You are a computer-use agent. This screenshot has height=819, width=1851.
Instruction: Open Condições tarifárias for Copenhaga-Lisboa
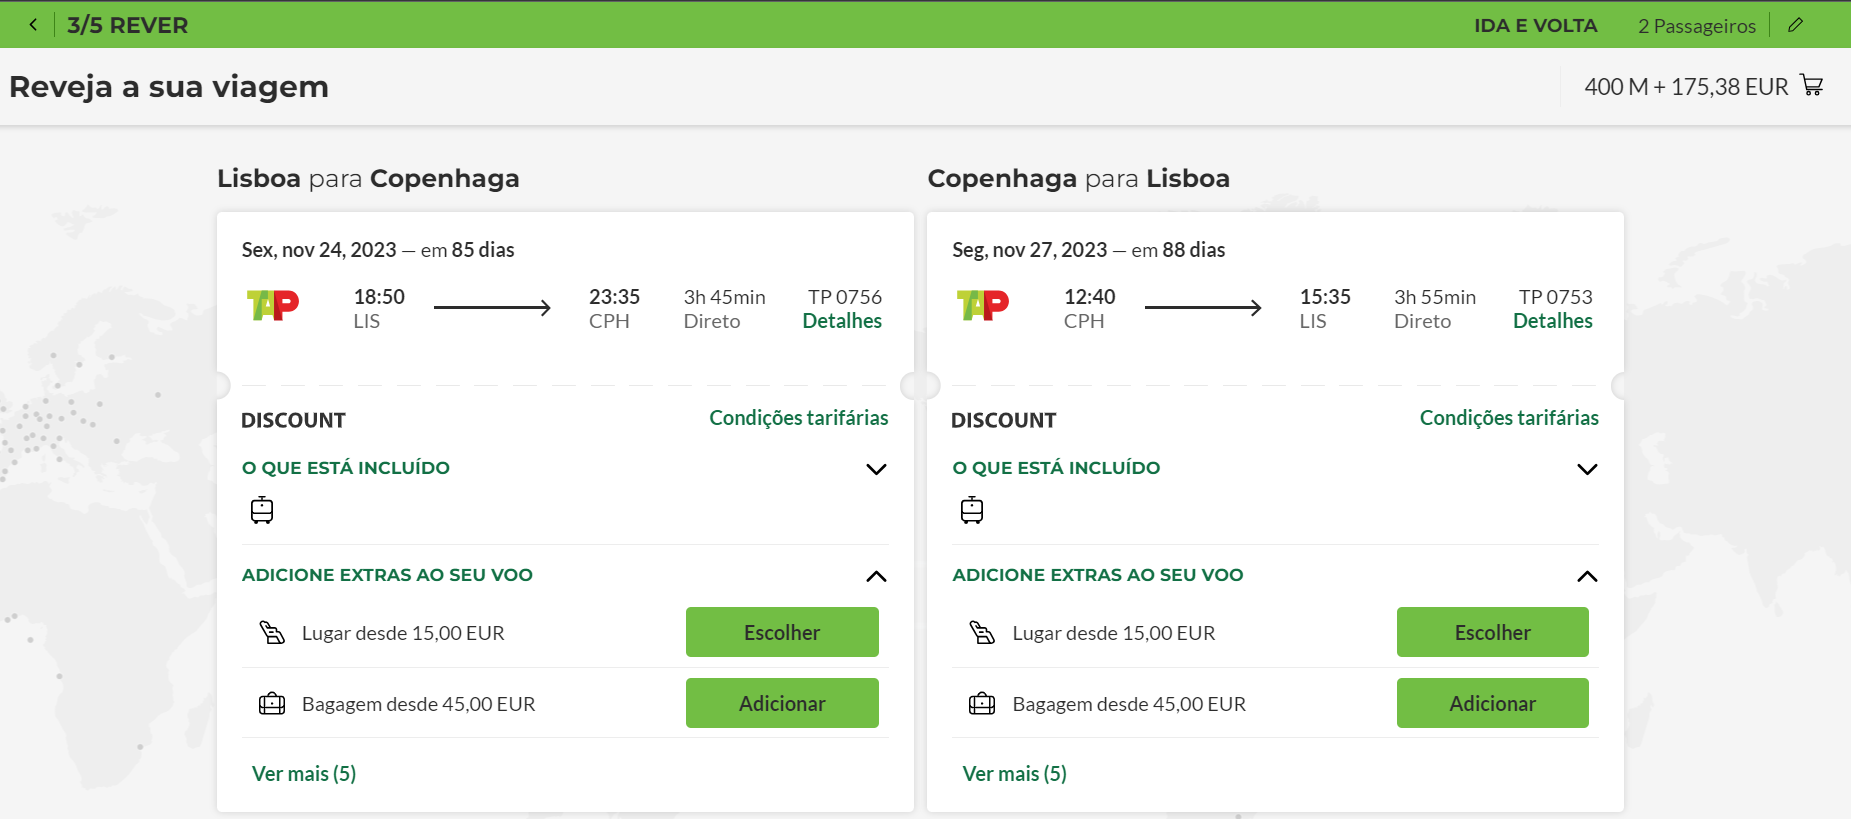tap(1509, 418)
